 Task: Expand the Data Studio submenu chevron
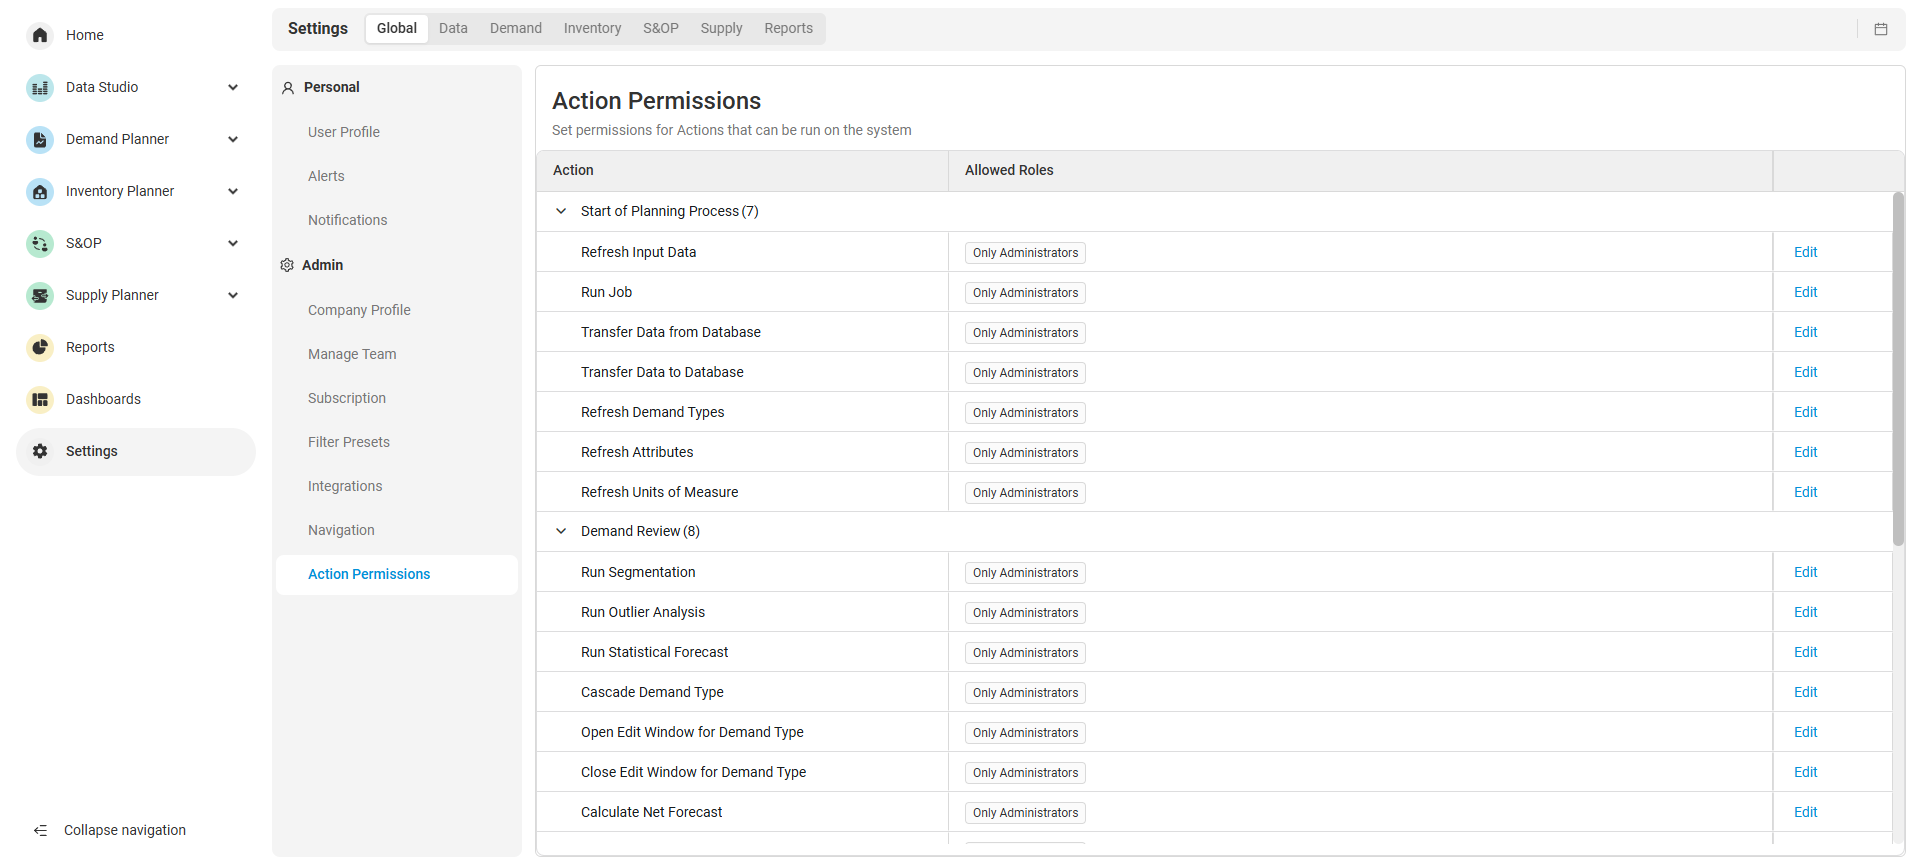click(233, 88)
